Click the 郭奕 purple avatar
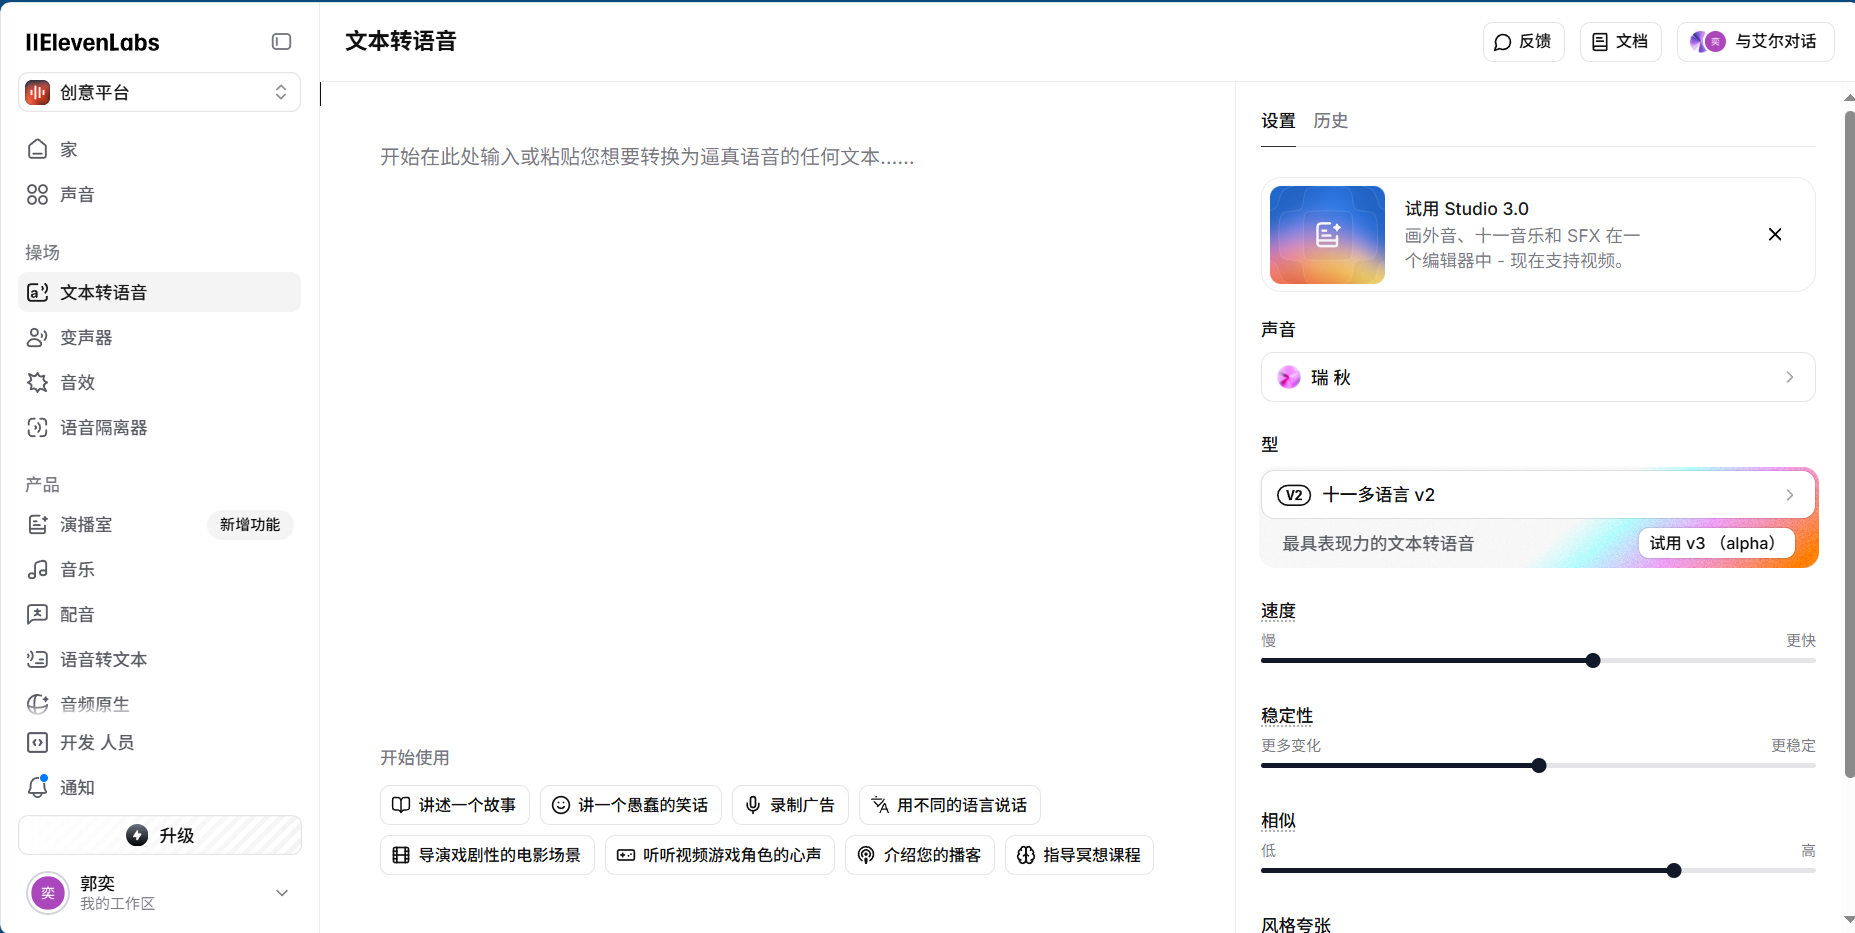1855x933 pixels. pos(48,893)
